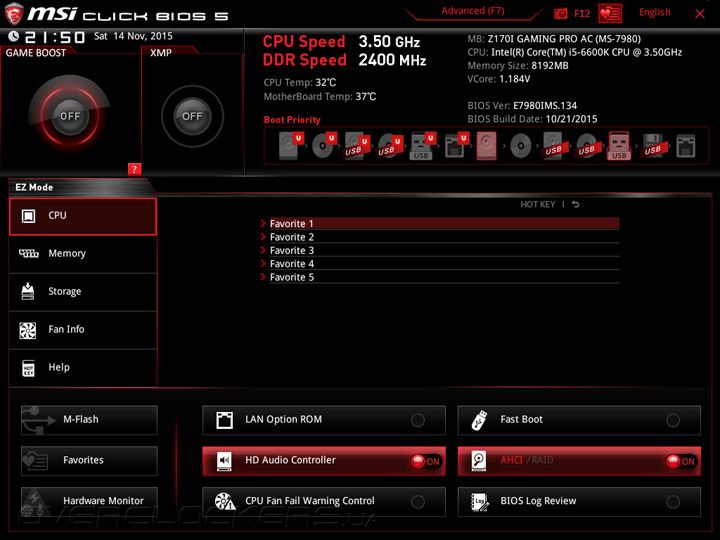
Task: Toggle the GAME BOOST knob
Action: point(70,116)
